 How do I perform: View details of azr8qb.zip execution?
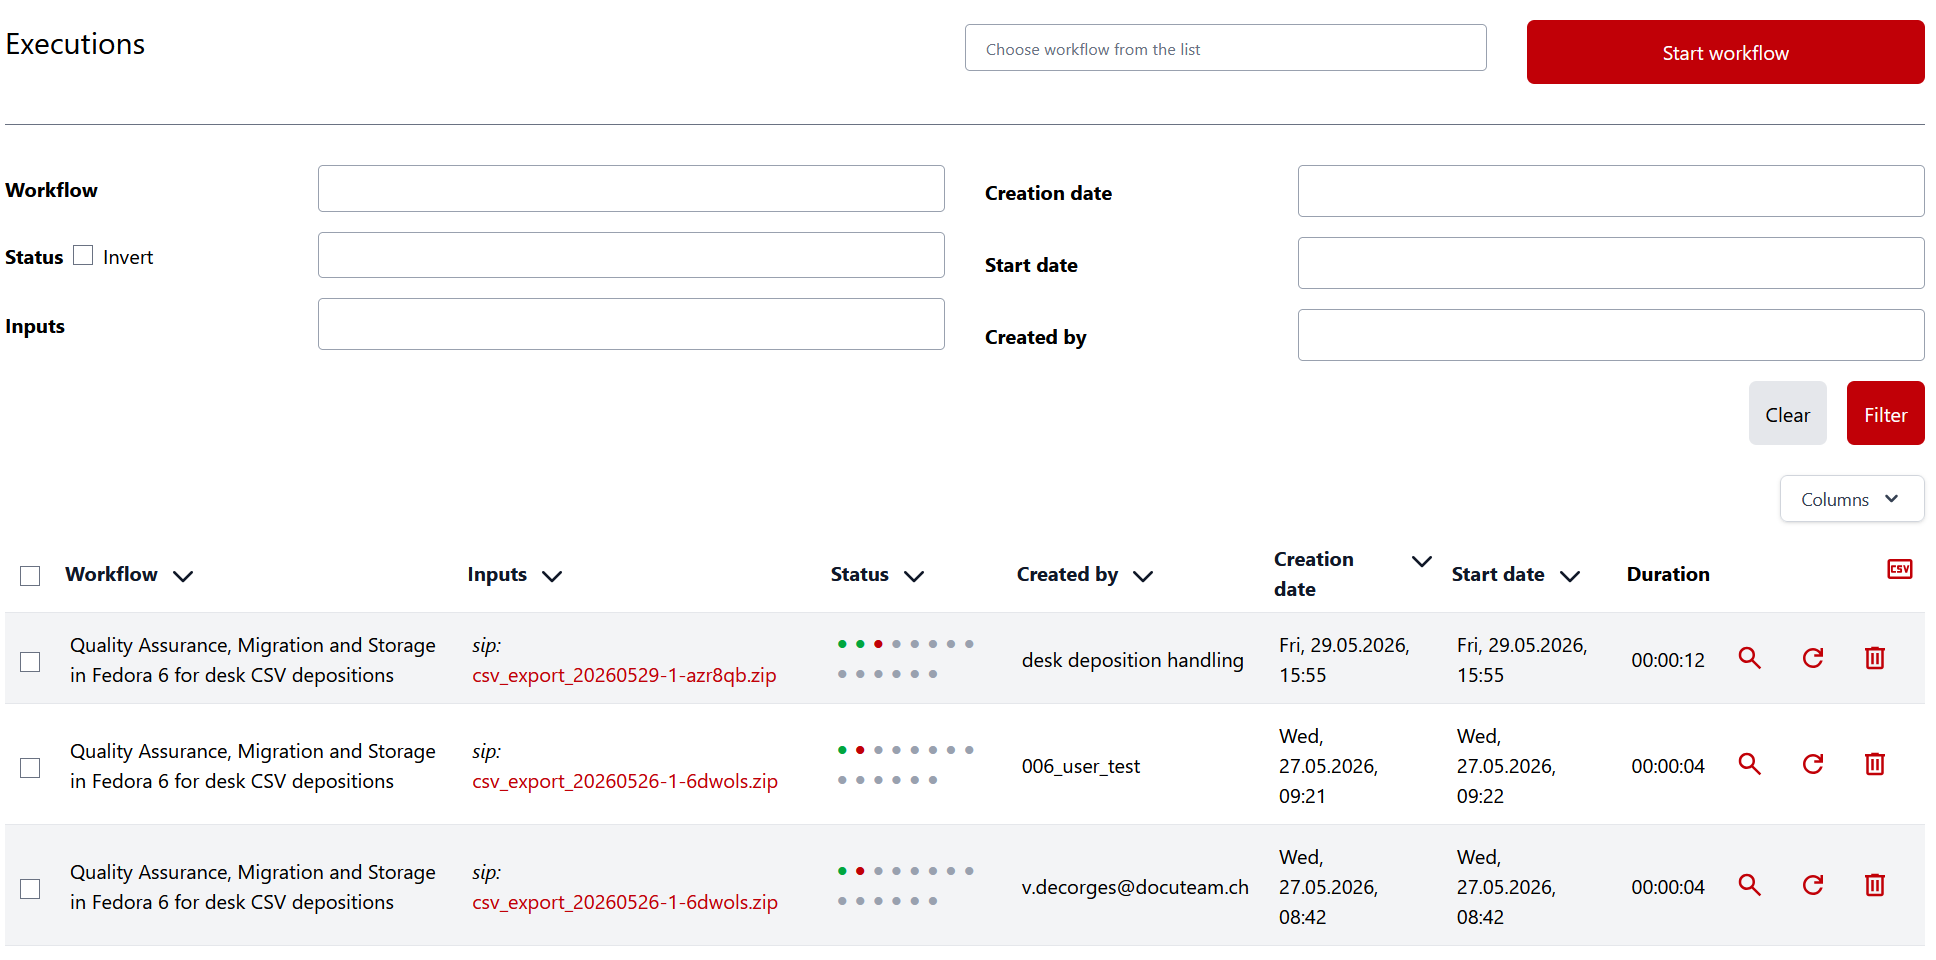(1749, 658)
